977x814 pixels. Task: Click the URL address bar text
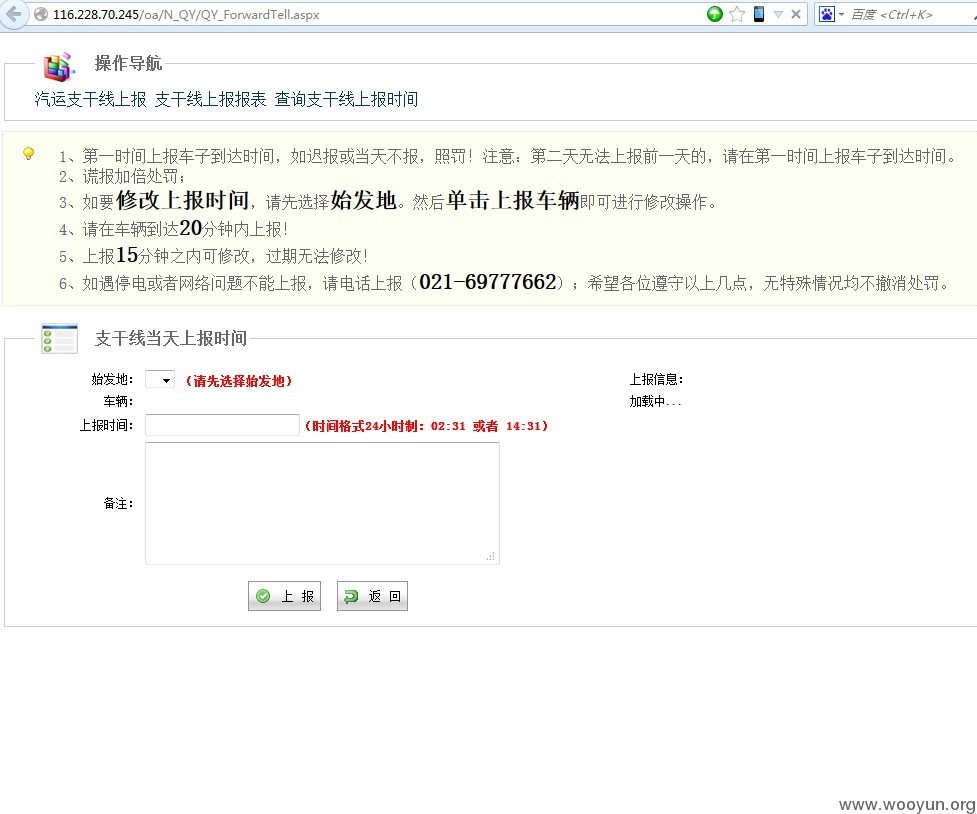tap(186, 14)
